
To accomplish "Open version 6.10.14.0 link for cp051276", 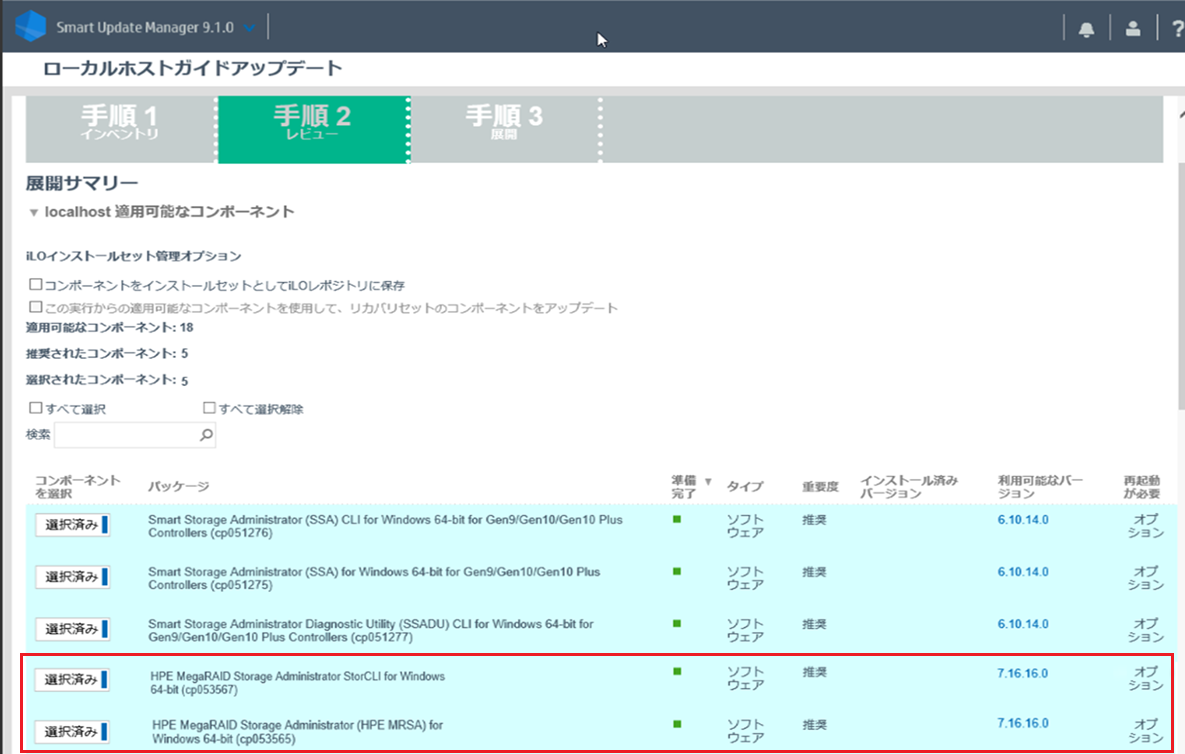I will (1023, 520).
